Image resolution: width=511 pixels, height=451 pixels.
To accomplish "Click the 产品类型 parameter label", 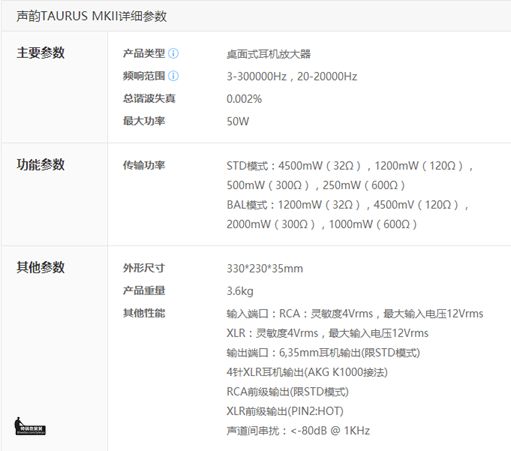I will (144, 53).
